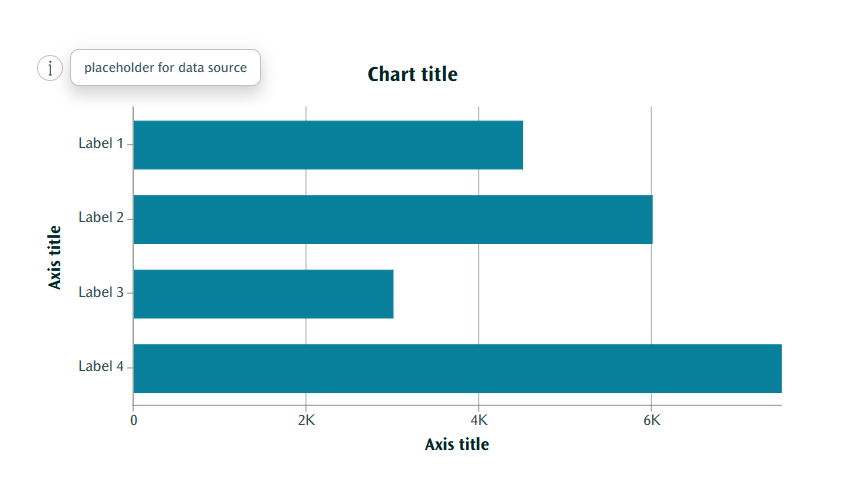Click the horizontal Axis title
Image resolution: width=848 pixels, height=494 pixels.
(457, 444)
